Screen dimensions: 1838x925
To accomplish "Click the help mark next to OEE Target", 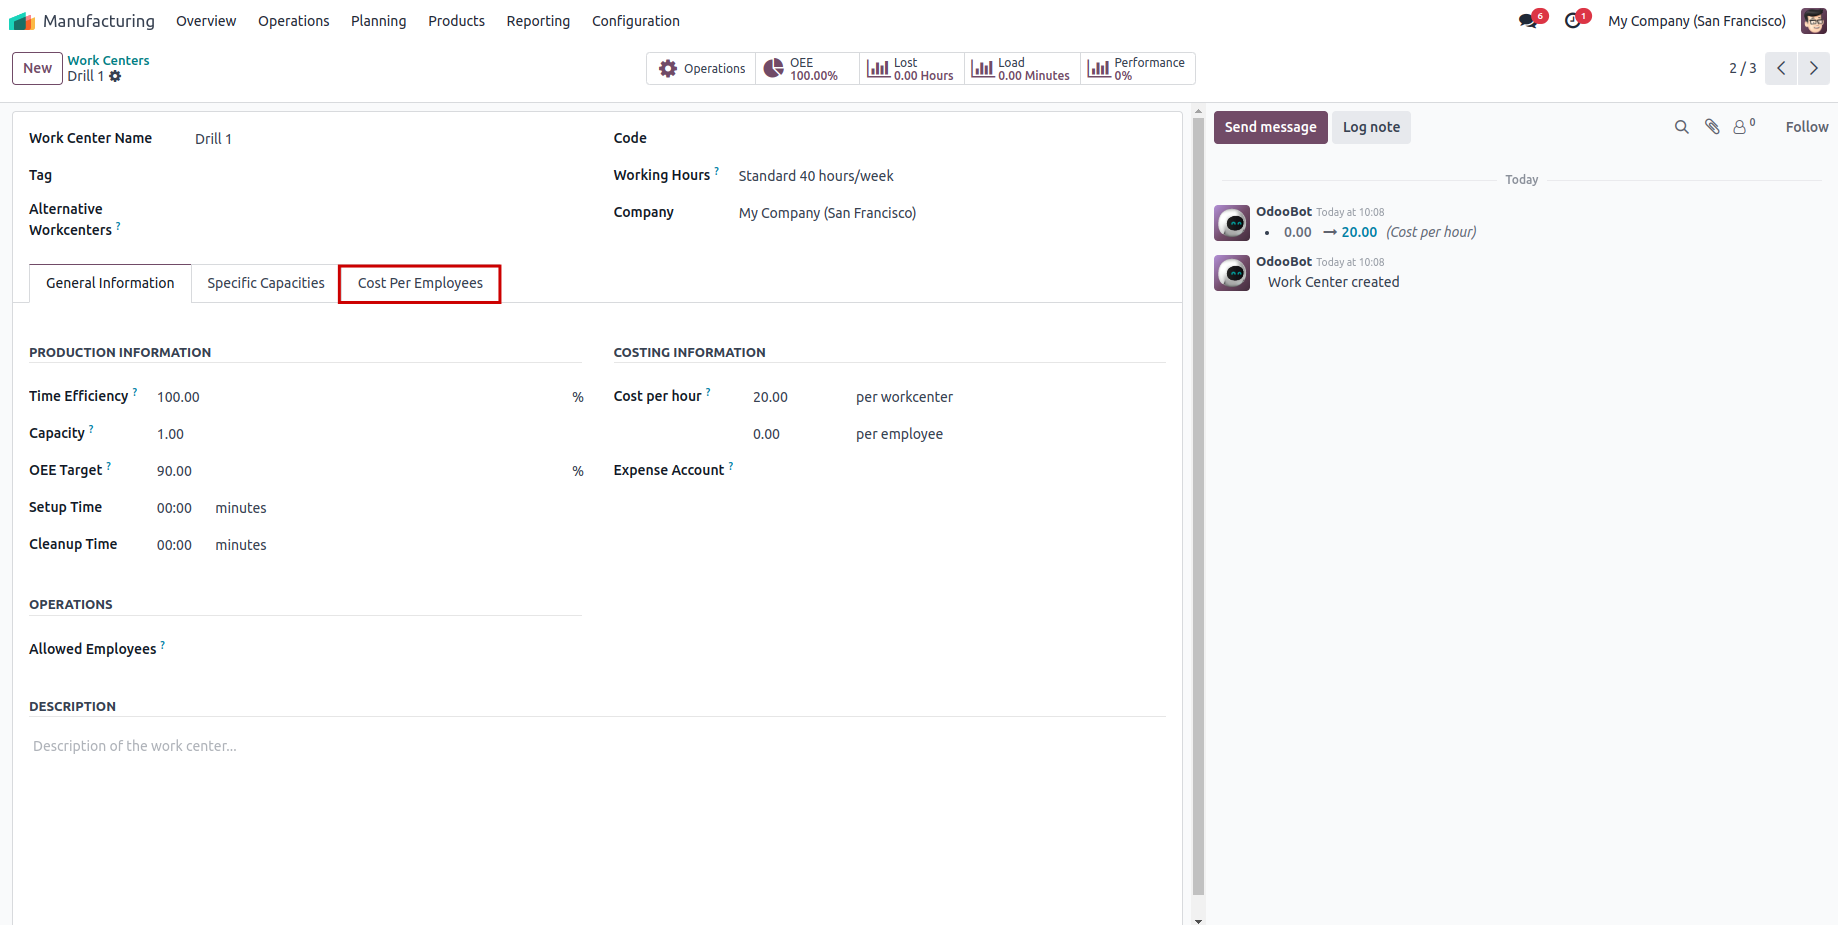I will coord(108,466).
